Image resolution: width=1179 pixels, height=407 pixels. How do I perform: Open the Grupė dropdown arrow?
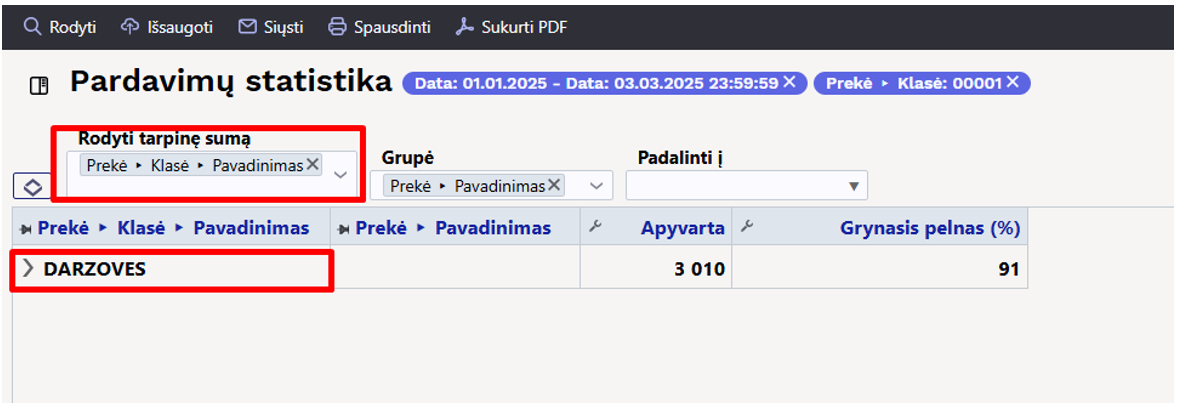[597, 185]
